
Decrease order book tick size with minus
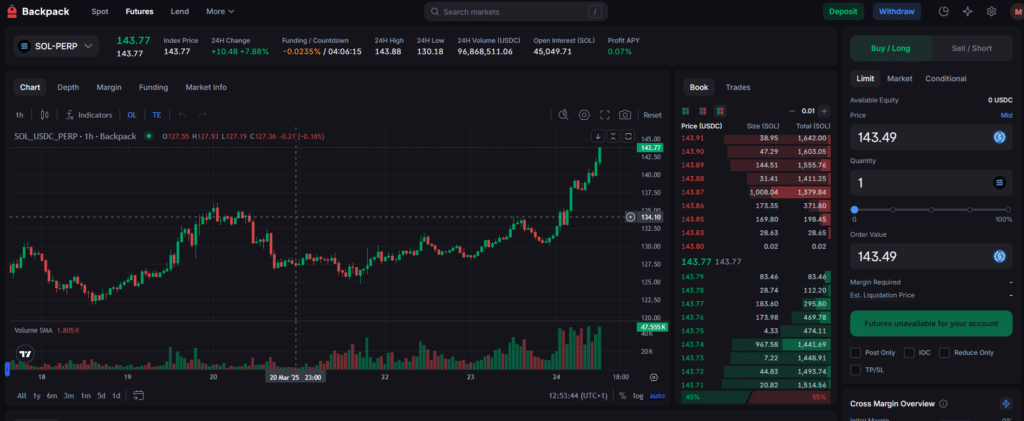pyautogui.click(x=792, y=111)
